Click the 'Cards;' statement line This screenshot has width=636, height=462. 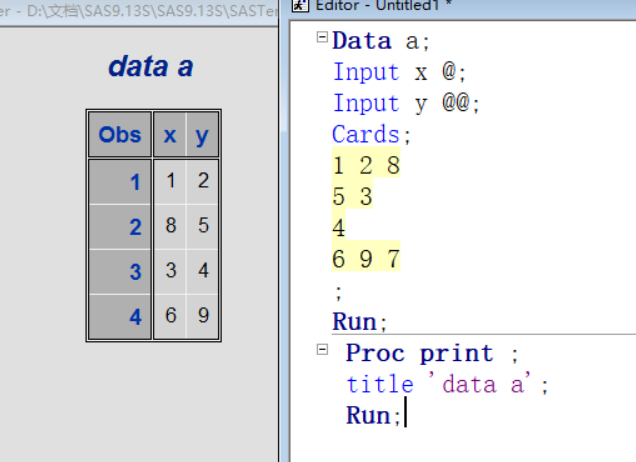pos(371,134)
